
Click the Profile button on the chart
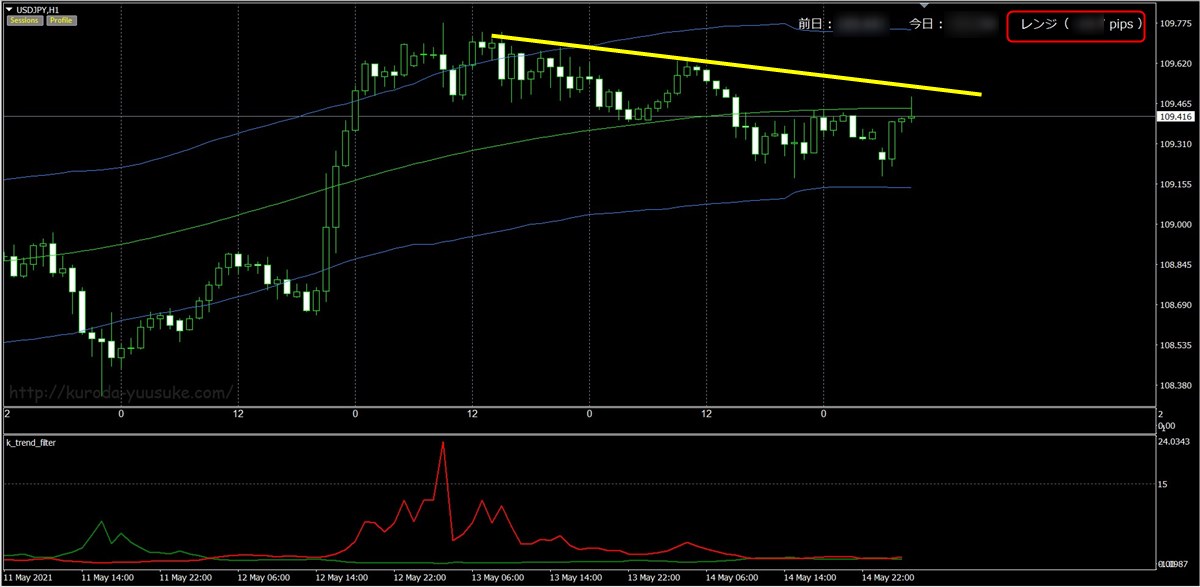coord(62,20)
